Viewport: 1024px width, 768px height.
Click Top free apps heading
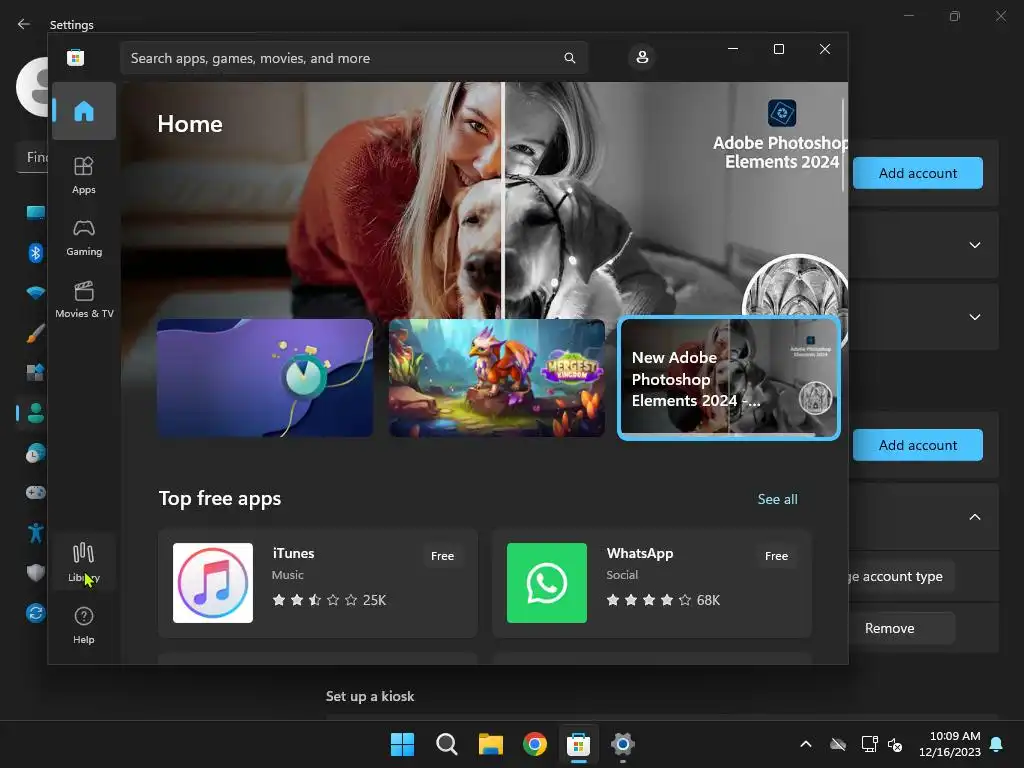click(x=219, y=498)
